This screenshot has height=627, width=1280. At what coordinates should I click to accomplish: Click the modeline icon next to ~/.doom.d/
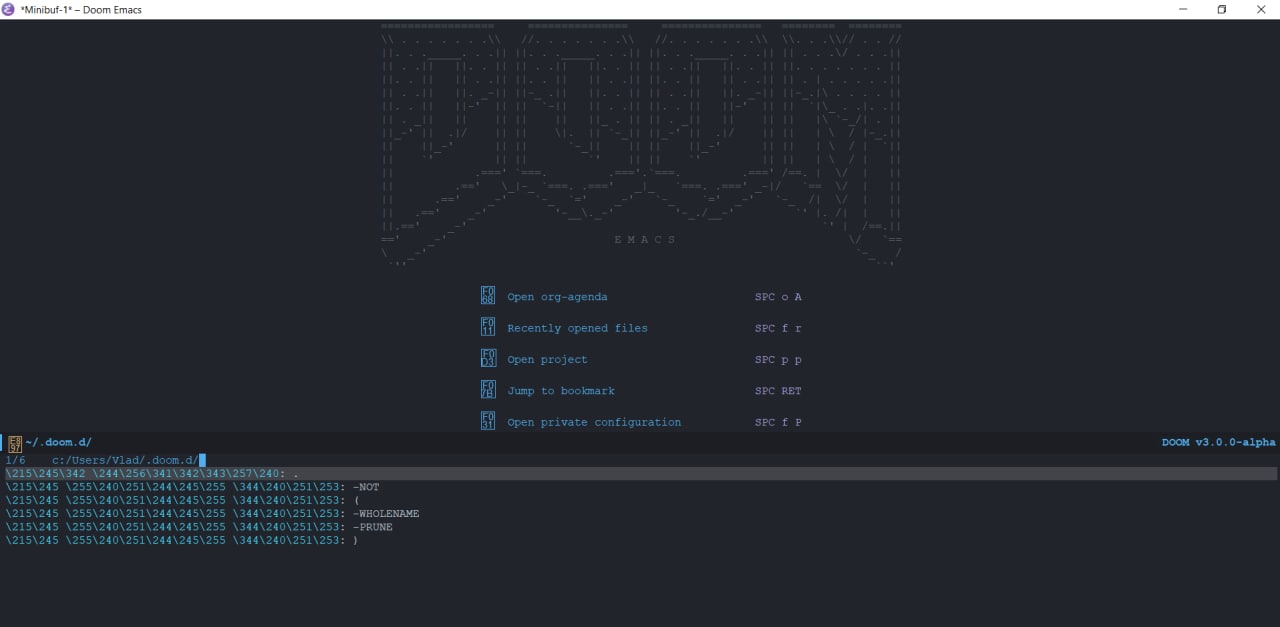[15, 443]
